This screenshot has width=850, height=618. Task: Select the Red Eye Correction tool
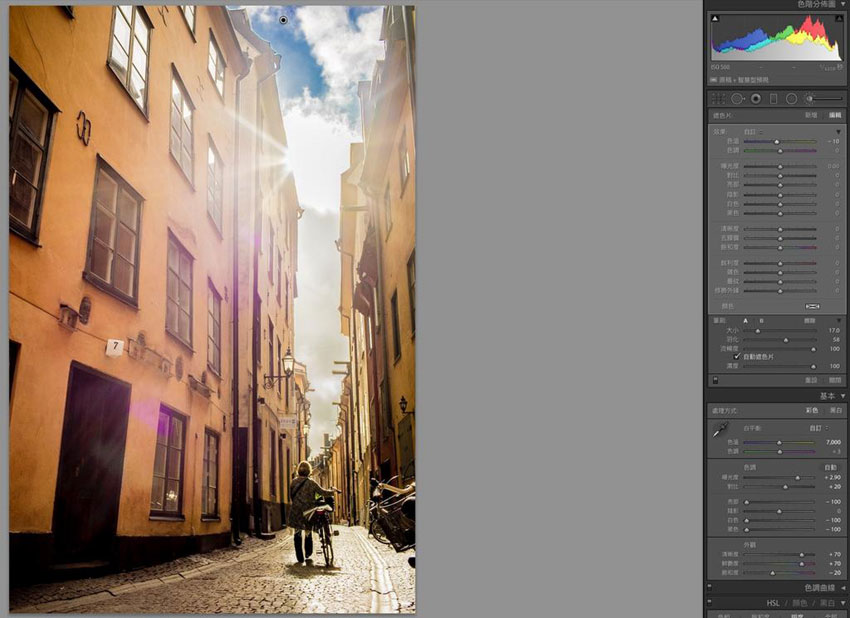[755, 99]
